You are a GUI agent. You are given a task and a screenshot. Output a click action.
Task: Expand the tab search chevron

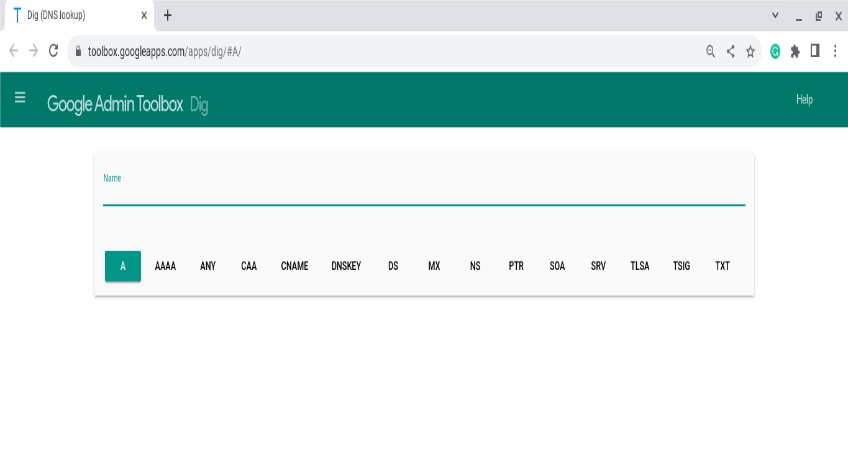pos(775,15)
